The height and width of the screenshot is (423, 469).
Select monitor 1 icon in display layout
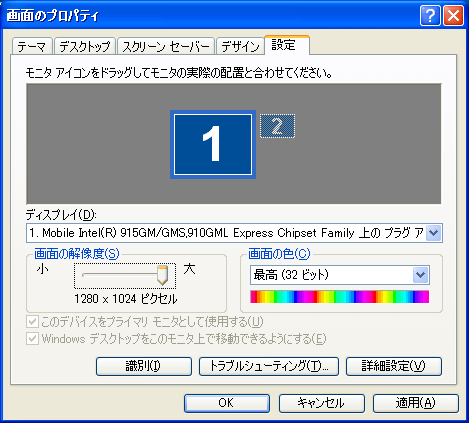coord(213,144)
